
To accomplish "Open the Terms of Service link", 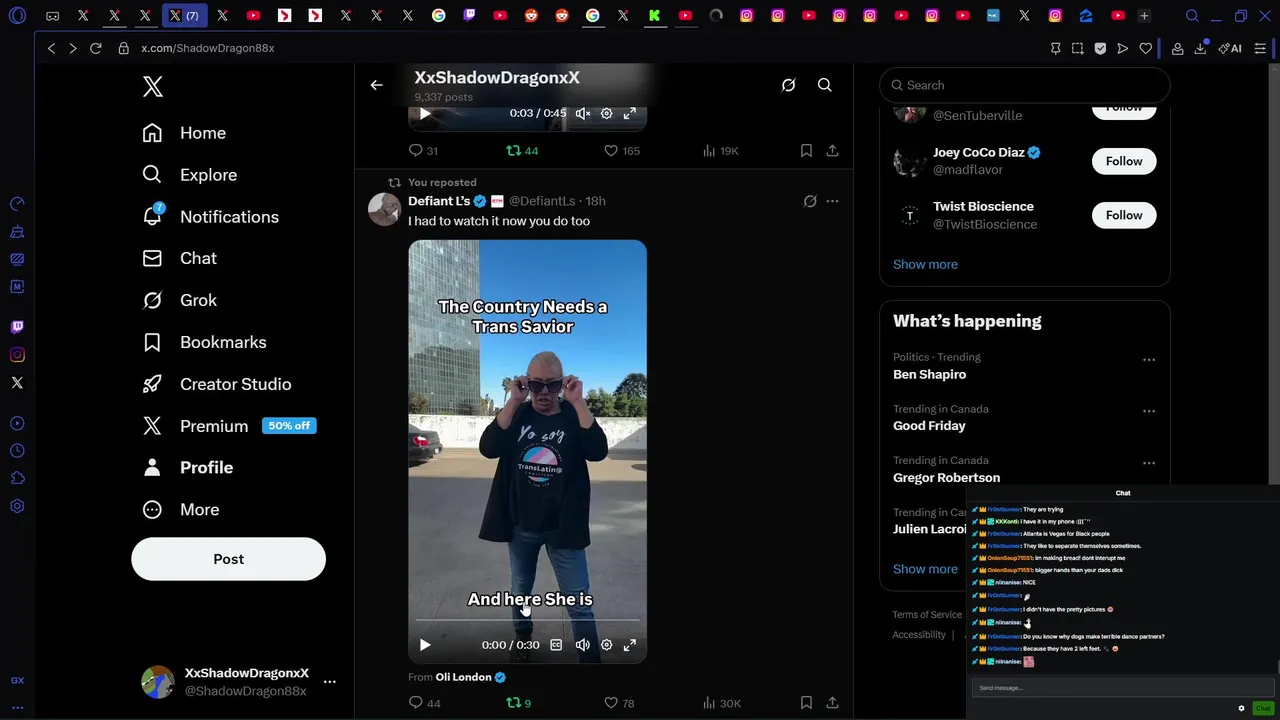I will [927, 615].
